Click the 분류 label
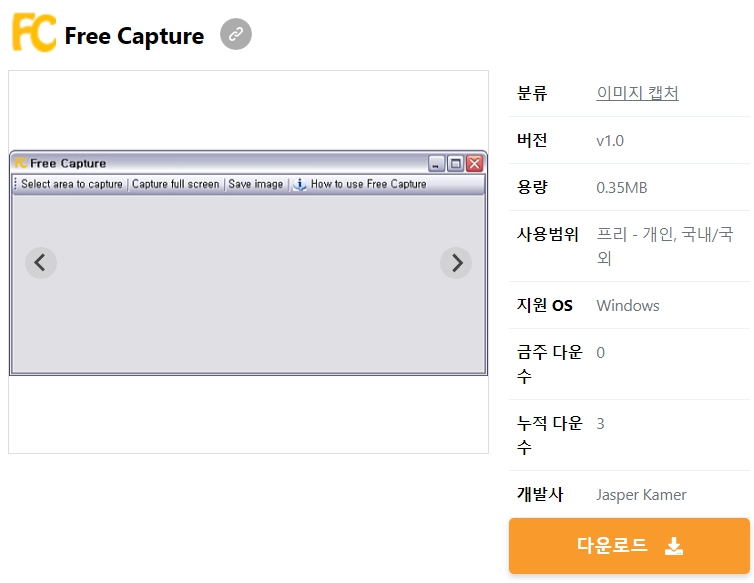The width and height of the screenshot is (754, 583). click(x=532, y=93)
